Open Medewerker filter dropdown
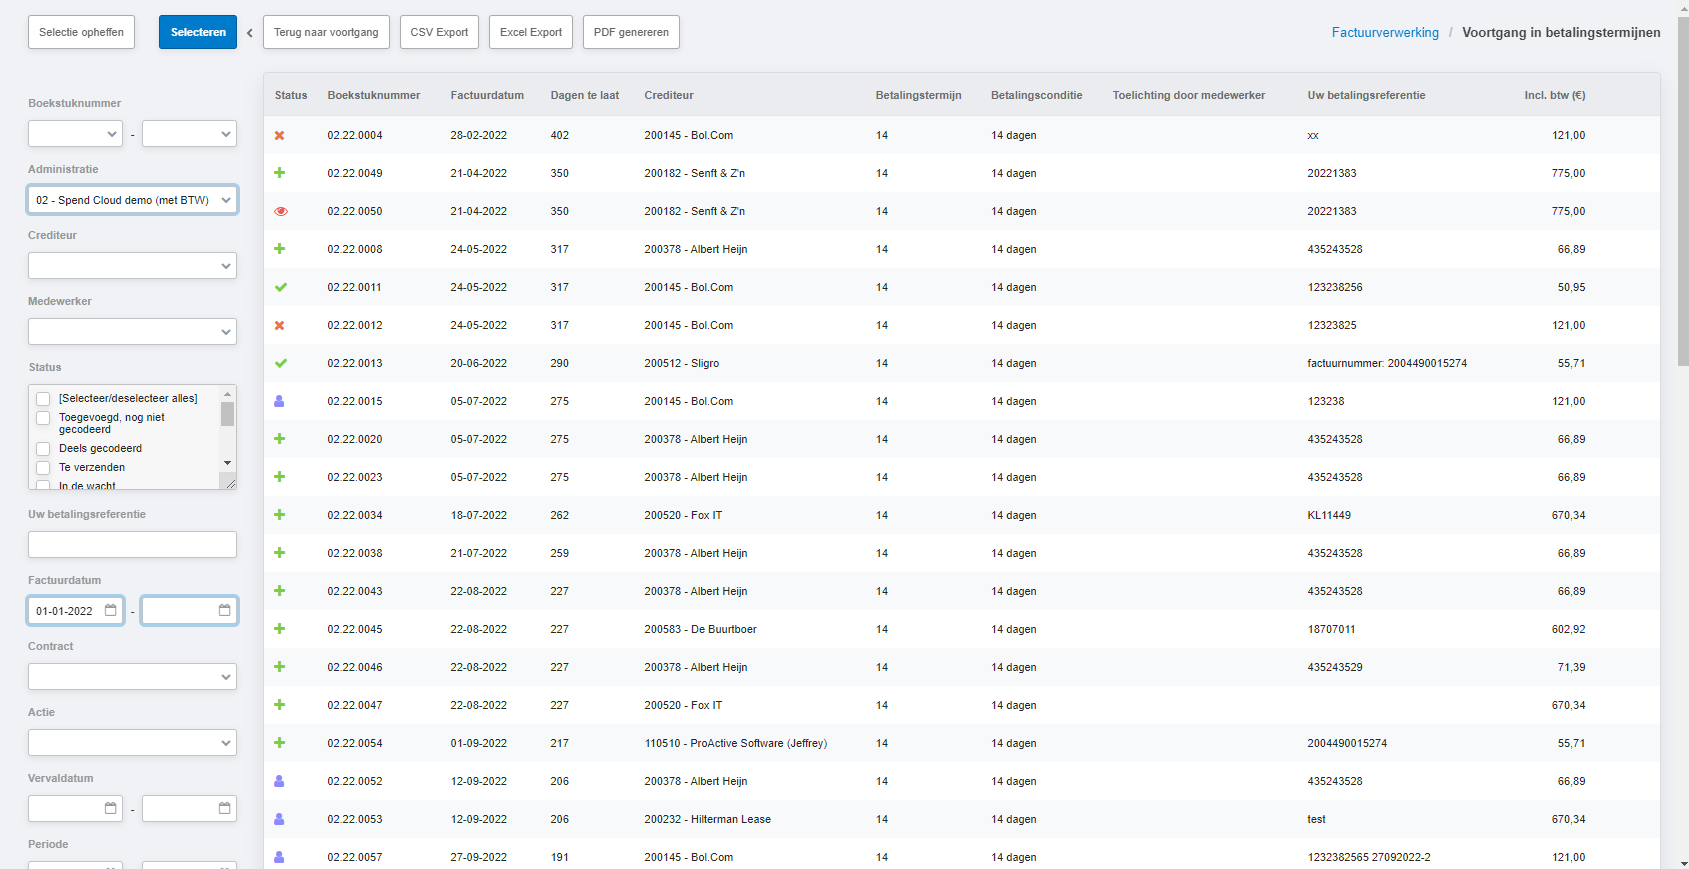The image size is (1689, 869). (132, 332)
